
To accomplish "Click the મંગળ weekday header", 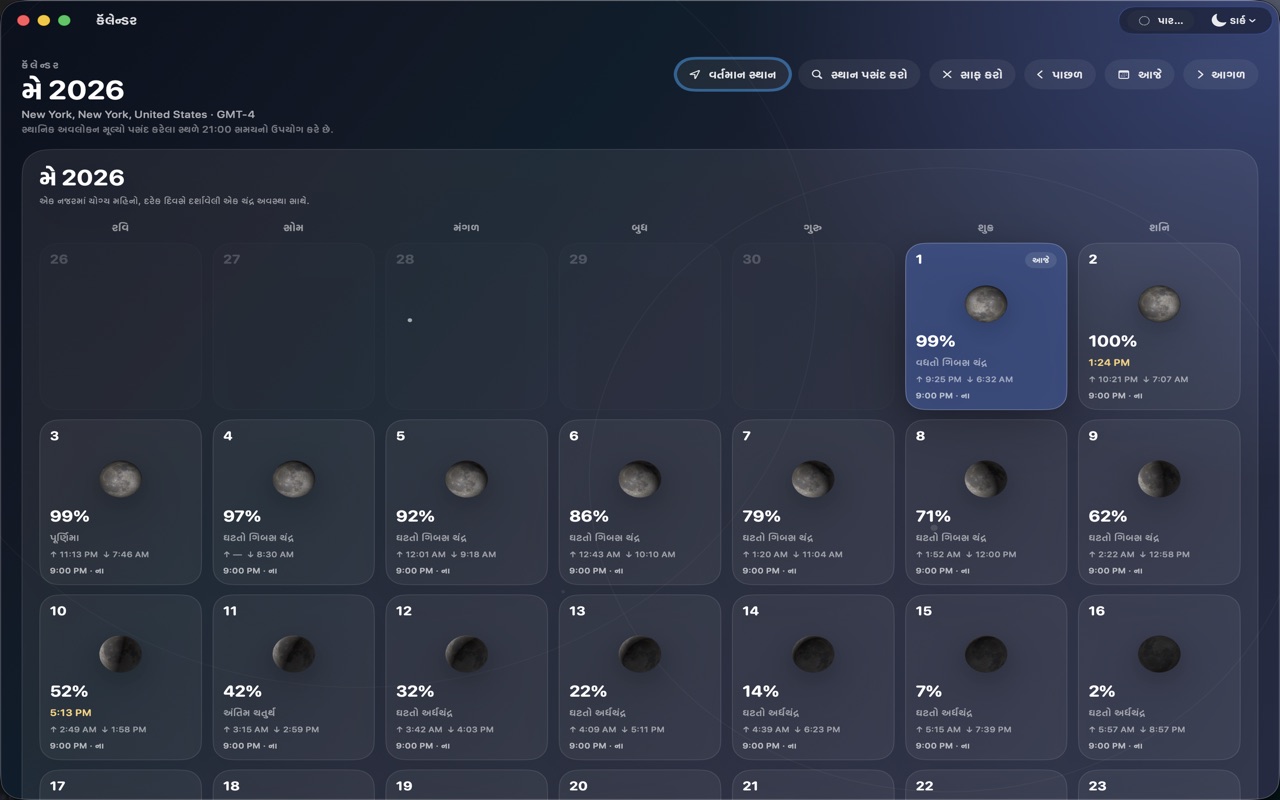I will click(466, 228).
